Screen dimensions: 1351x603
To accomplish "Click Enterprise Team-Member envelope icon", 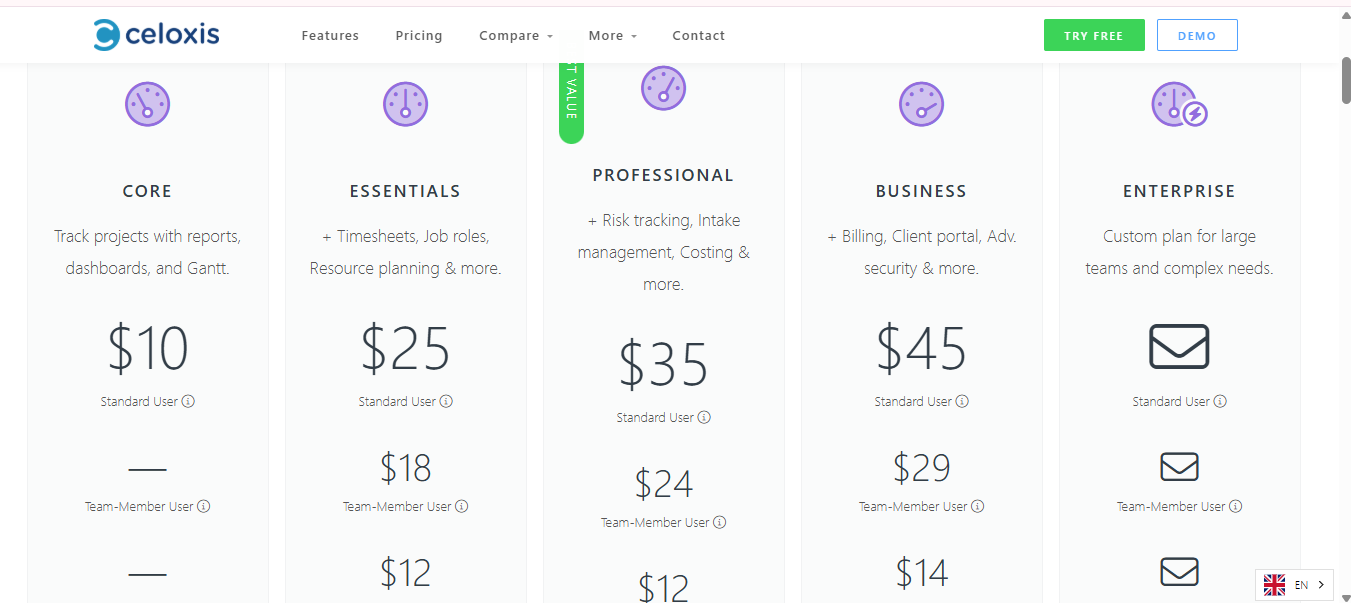I will [1179, 467].
